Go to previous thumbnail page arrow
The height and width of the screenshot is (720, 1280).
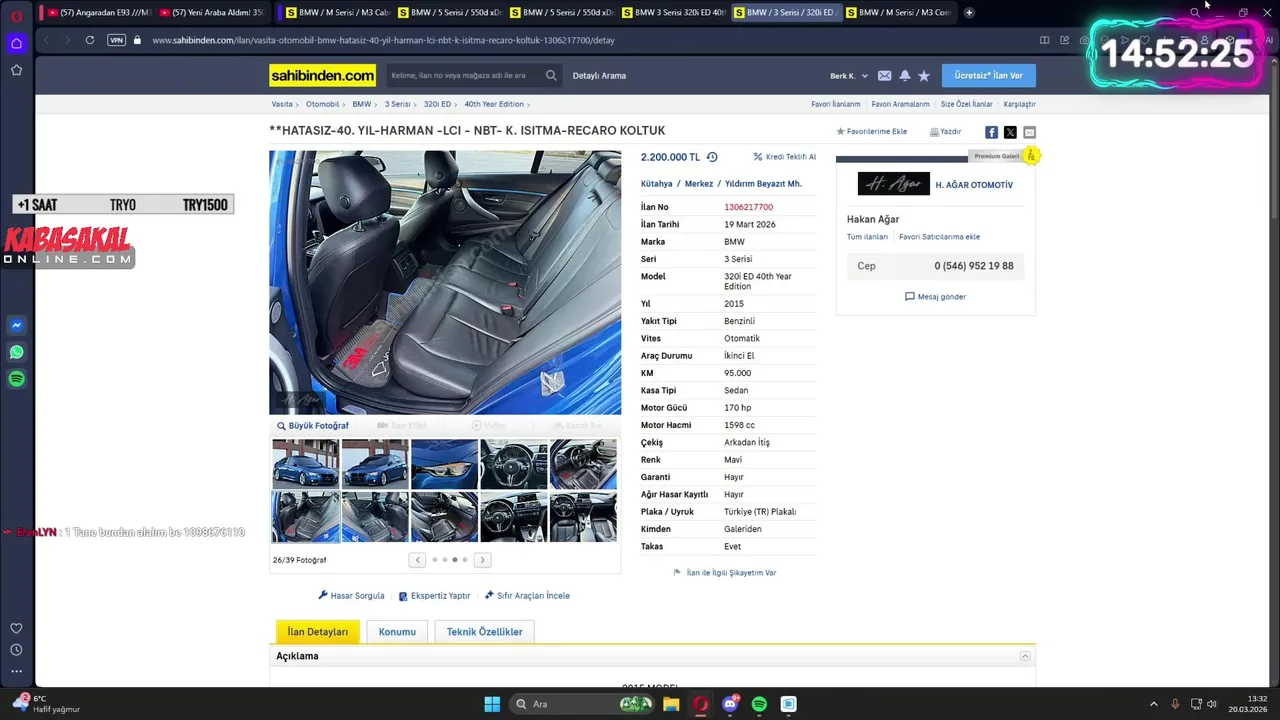pyautogui.click(x=417, y=560)
